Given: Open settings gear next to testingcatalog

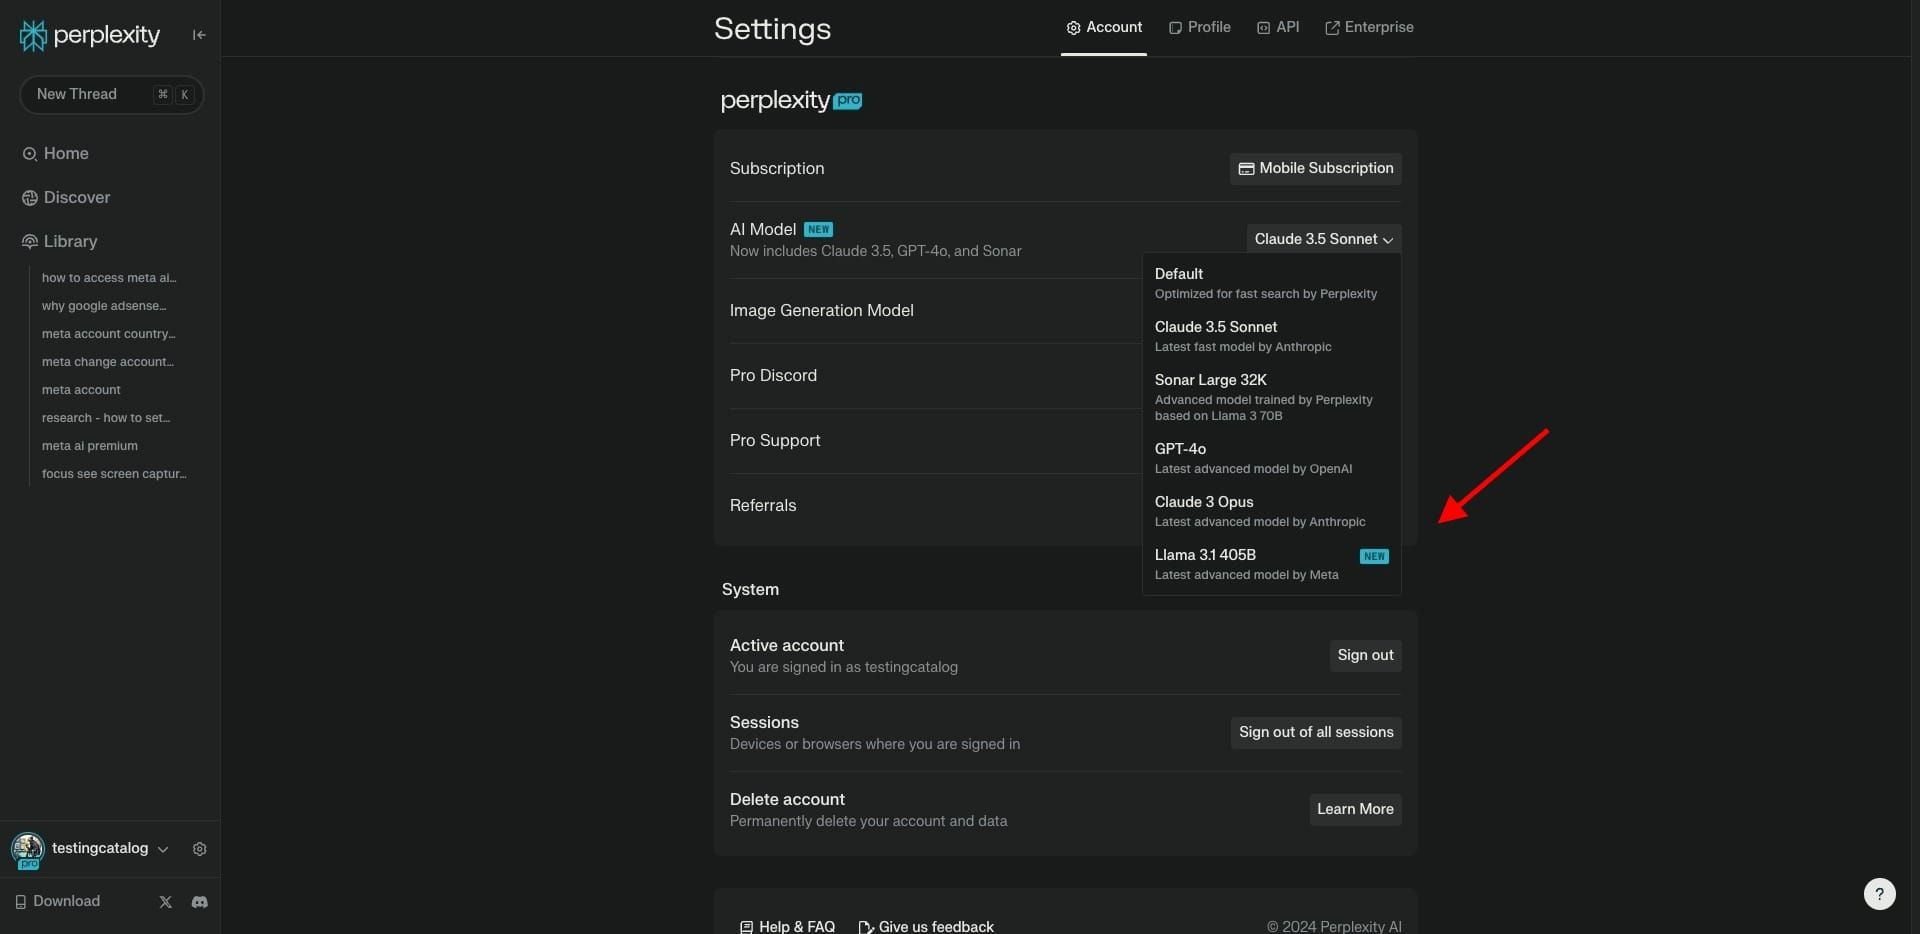Looking at the screenshot, I should tap(200, 849).
